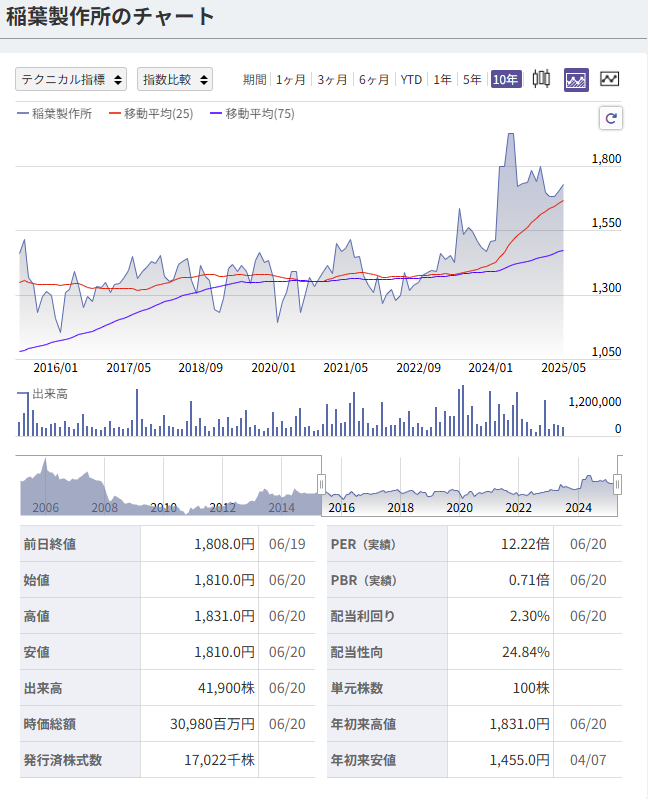Image resolution: width=648 pixels, height=799 pixels.
Task: Click the 出来高 volume chart label
Action: click(x=50, y=394)
